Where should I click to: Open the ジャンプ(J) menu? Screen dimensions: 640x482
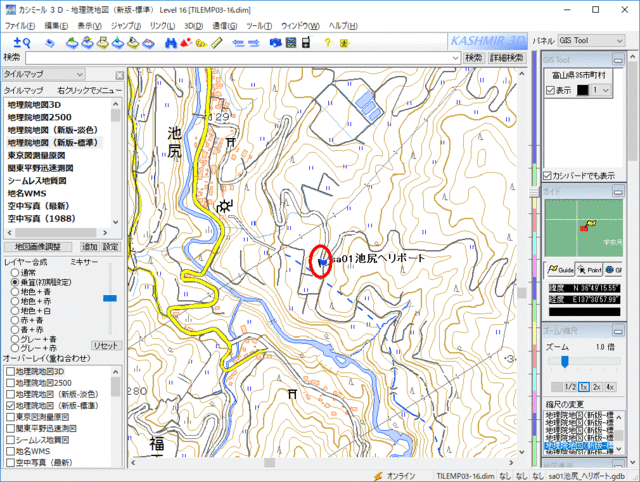pos(126,24)
